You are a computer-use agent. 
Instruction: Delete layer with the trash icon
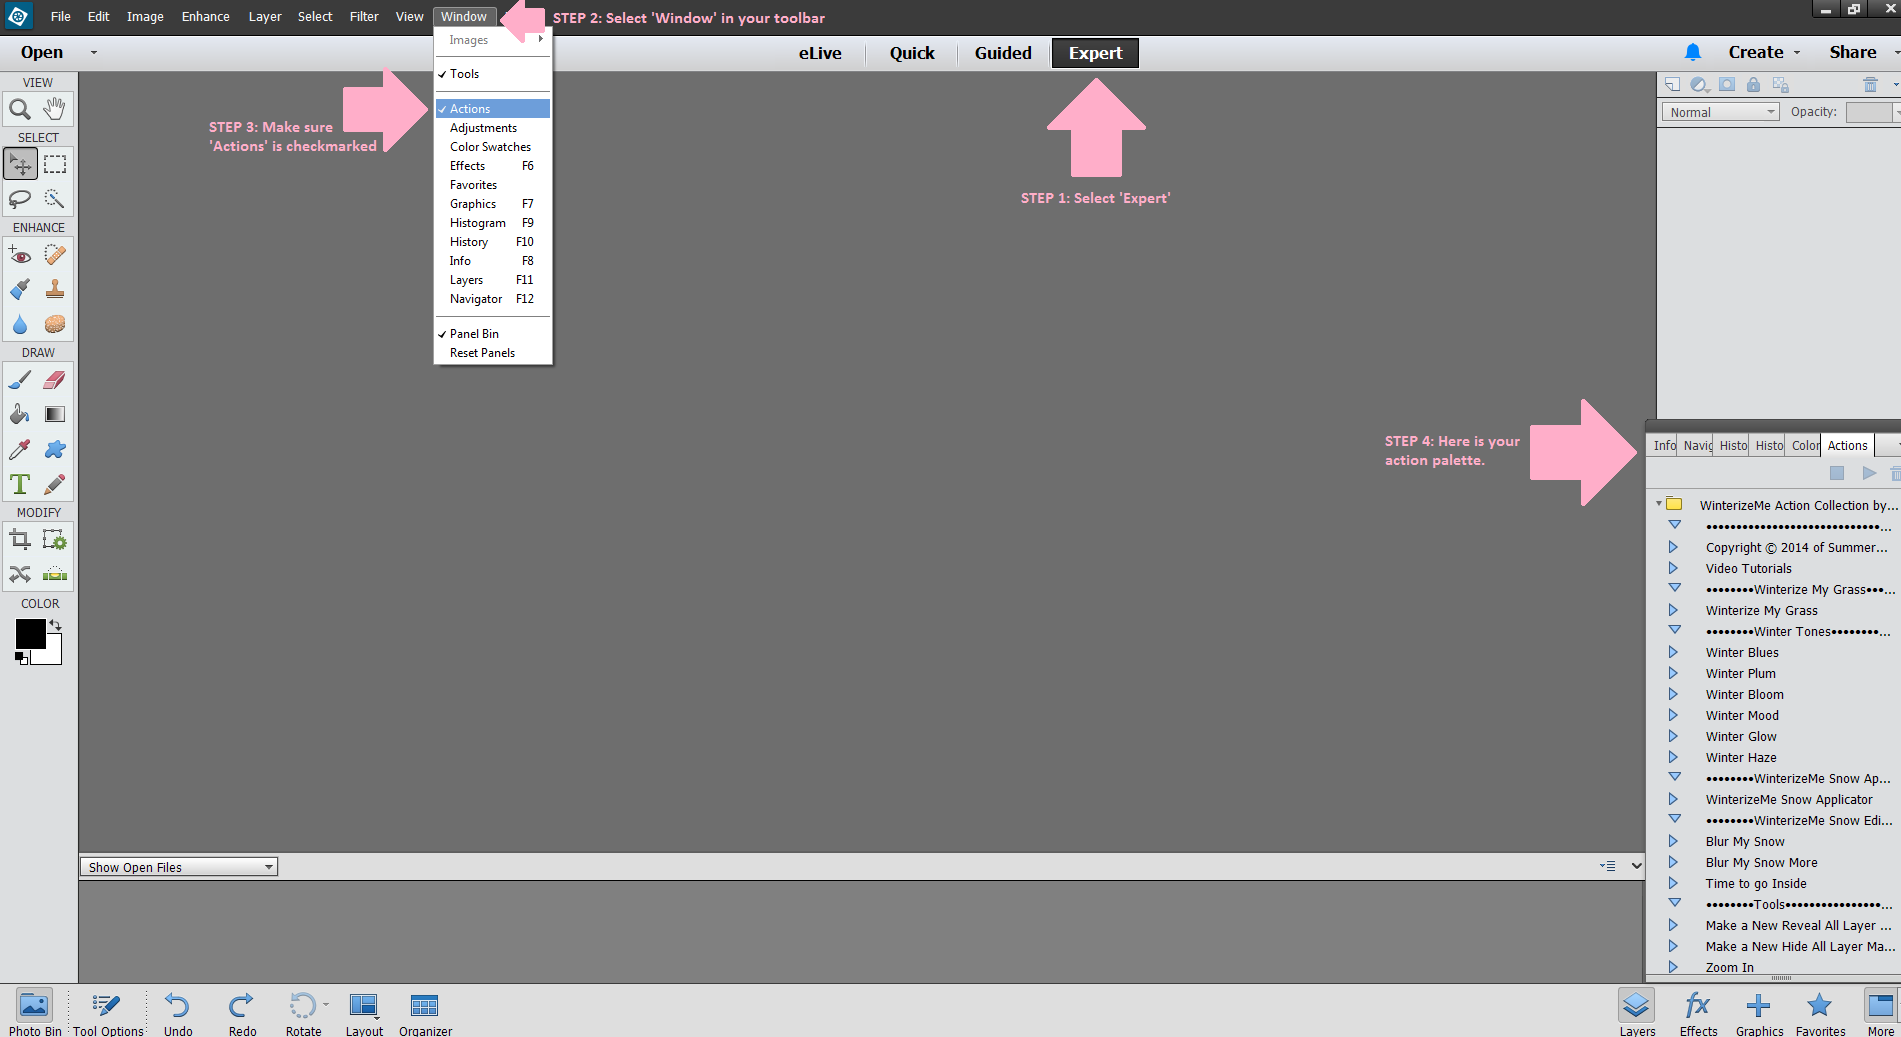tap(1870, 85)
